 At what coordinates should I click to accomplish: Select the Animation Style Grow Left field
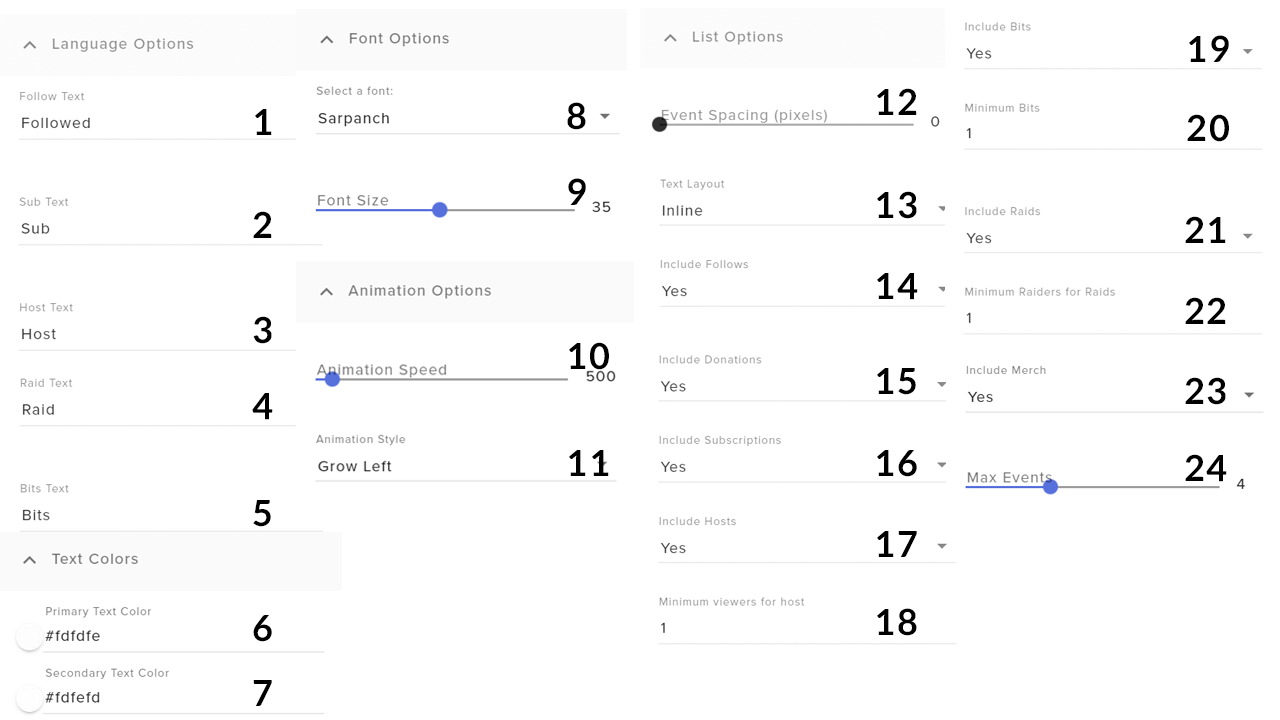(x=466, y=466)
